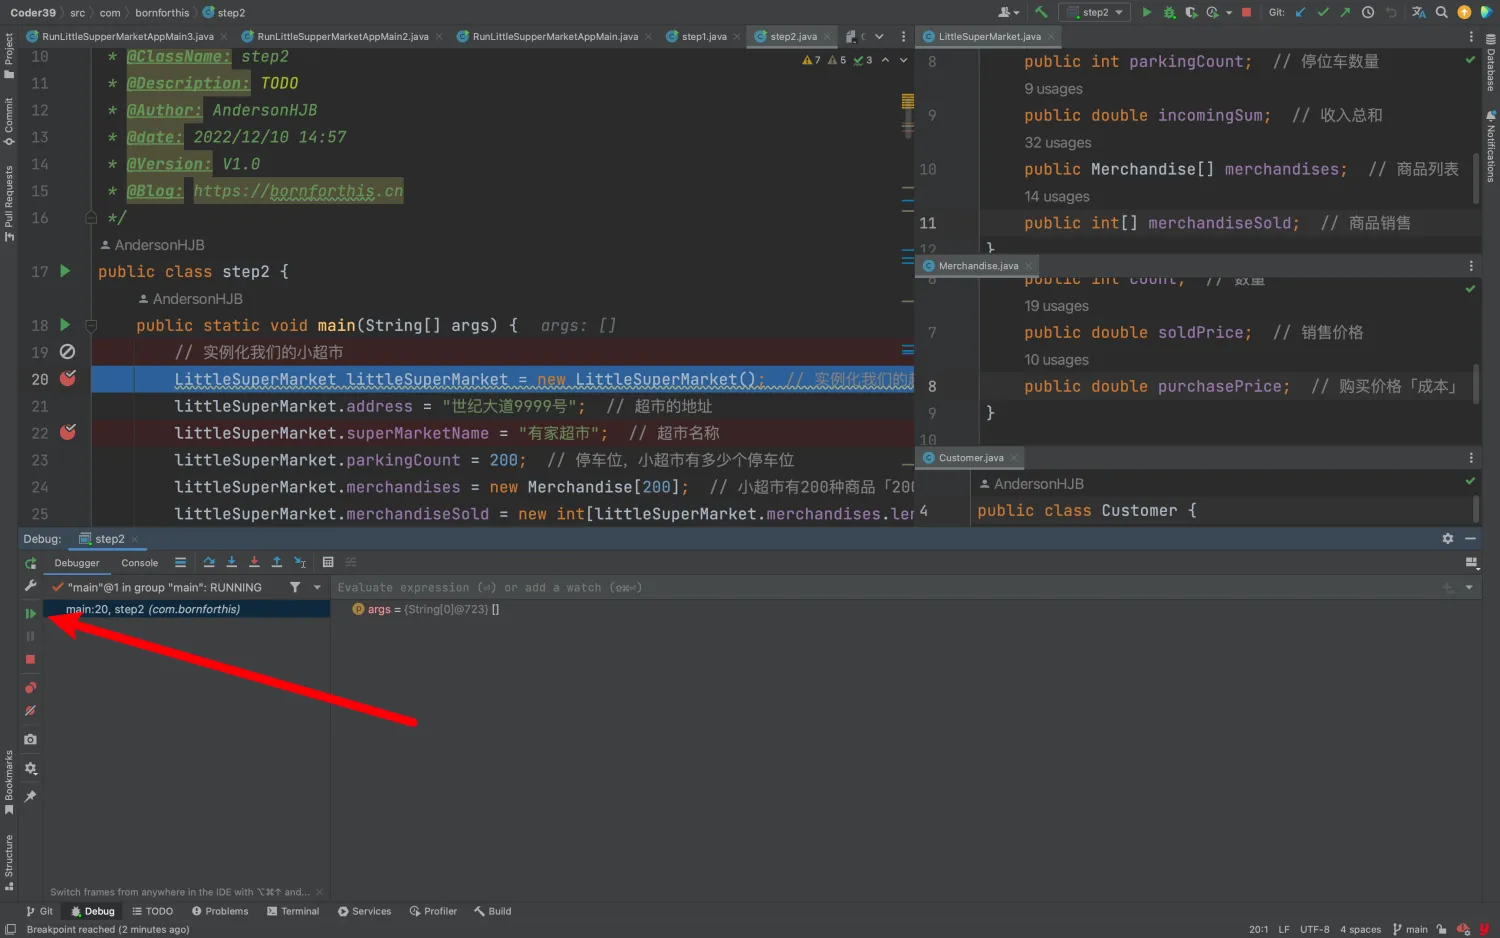The width and height of the screenshot is (1500, 938).
Task: Open Translate icon in toolbar
Action: [1419, 12]
